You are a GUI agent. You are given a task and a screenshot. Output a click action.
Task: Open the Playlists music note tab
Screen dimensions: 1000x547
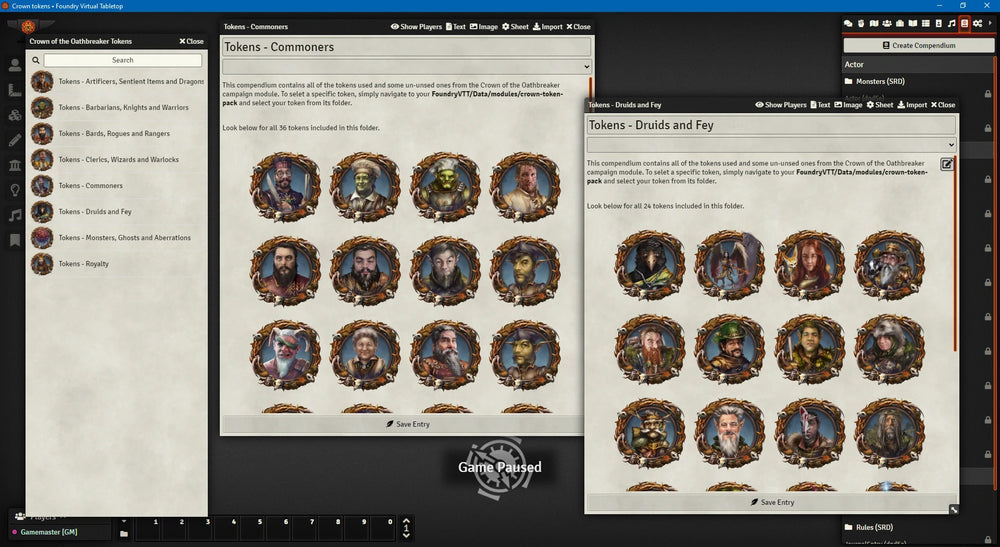[x=951, y=23]
